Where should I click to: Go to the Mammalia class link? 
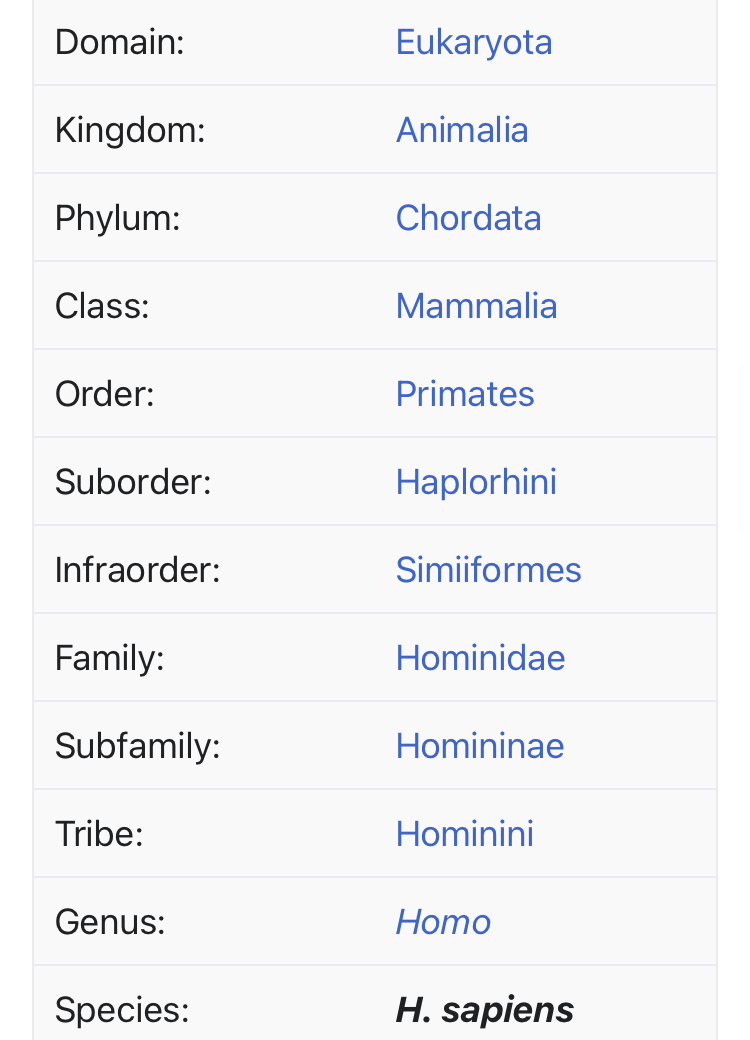(476, 306)
